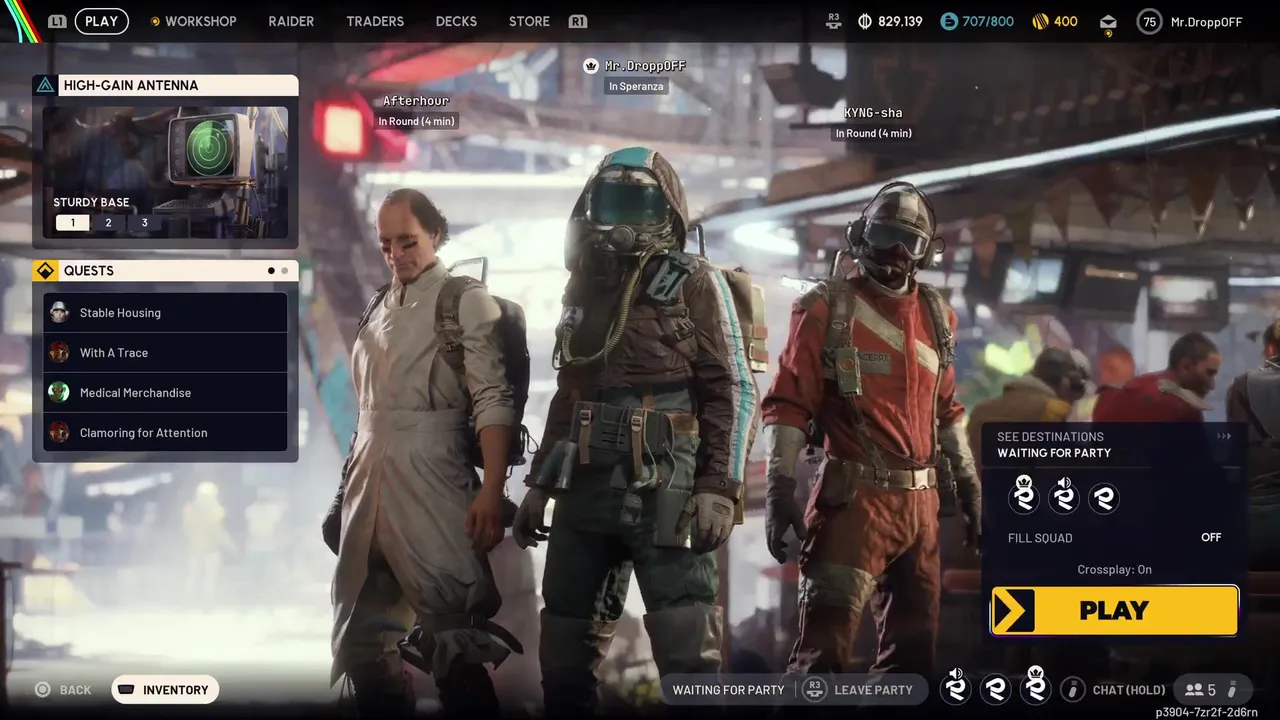
Task: Click the L1 shoulder button icon
Action: click(x=57, y=21)
